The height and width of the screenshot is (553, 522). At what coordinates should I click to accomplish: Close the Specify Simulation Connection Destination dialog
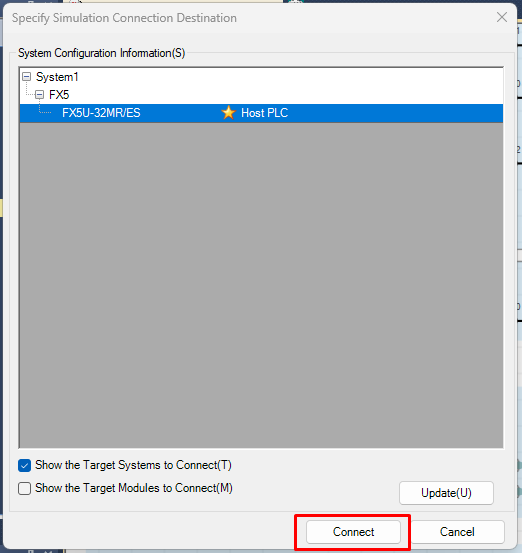click(502, 17)
